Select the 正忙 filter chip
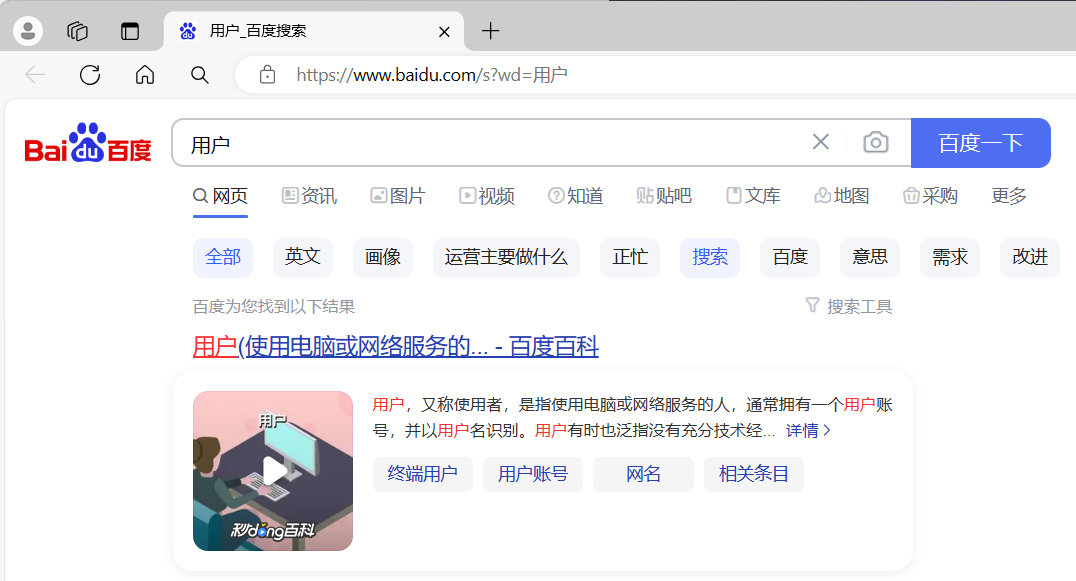This screenshot has height=581, width=1076. [x=630, y=257]
